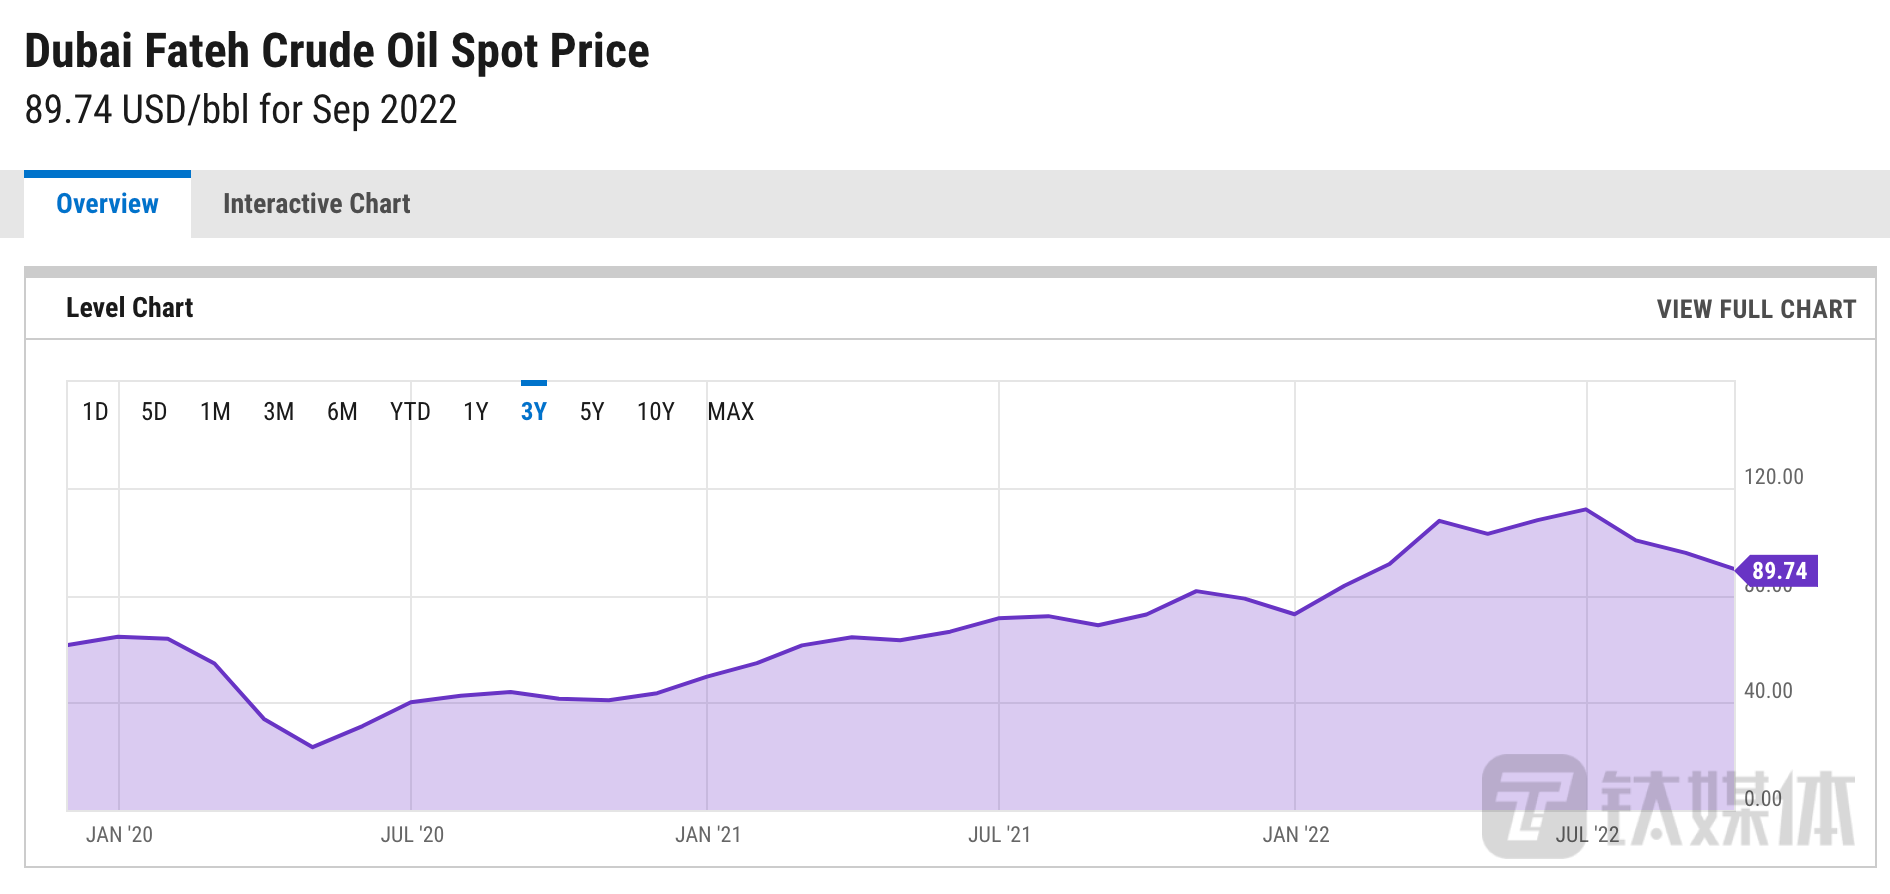Click the JAN '21 axis label
This screenshot has width=1890, height=894.
708,835
